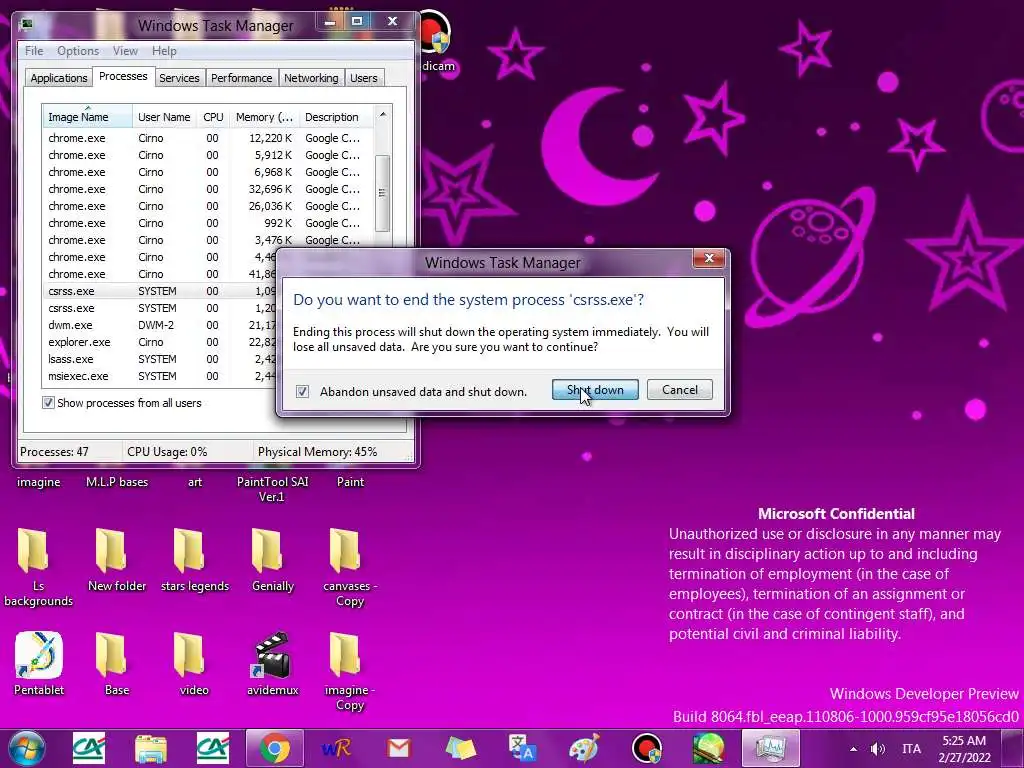Open Gmail taskbar shortcut

(x=398, y=748)
